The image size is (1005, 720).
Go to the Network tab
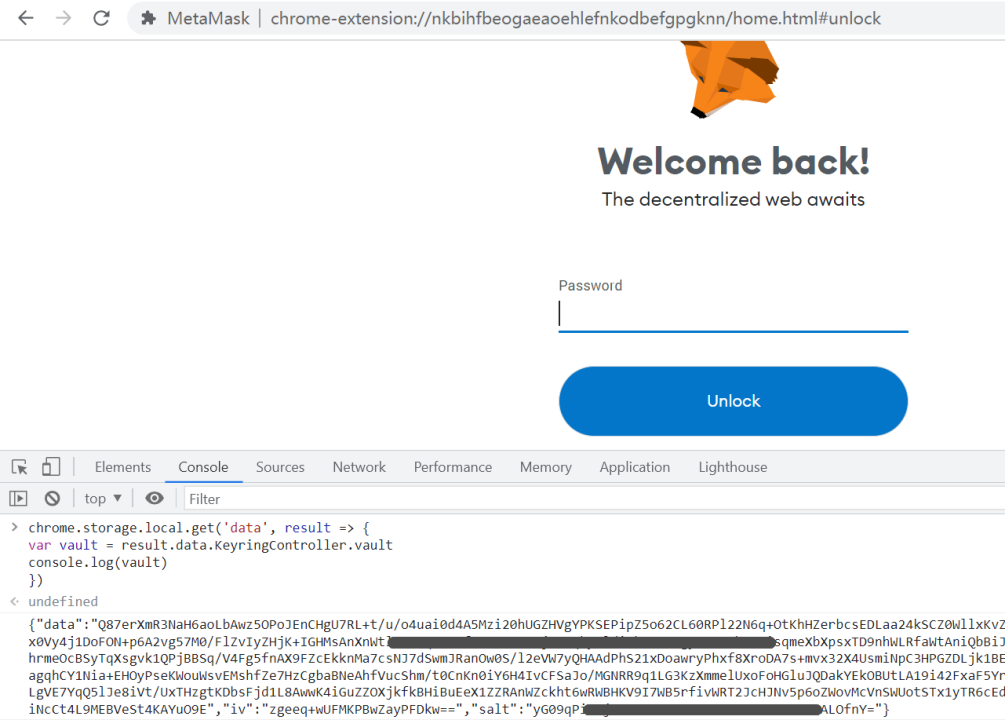coord(359,467)
